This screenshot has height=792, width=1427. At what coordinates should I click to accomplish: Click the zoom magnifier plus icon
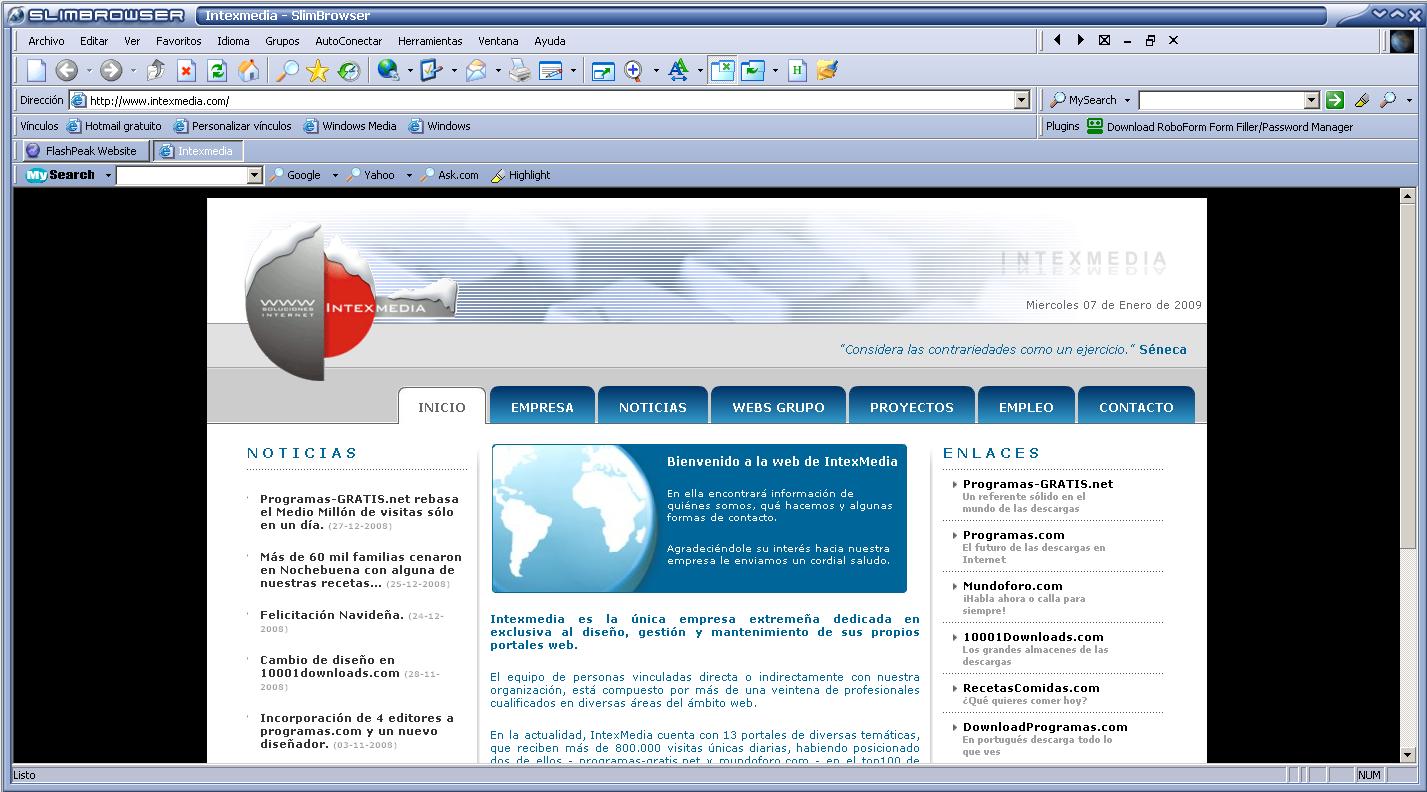pyautogui.click(x=633, y=70)
